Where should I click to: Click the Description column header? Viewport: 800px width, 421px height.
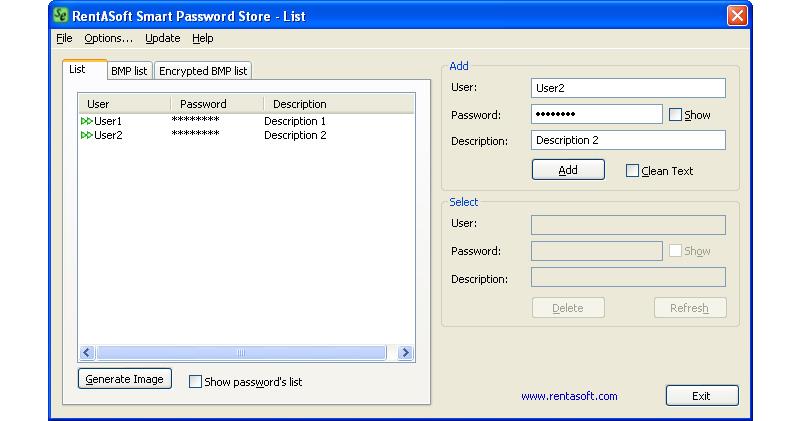point(339,104)
